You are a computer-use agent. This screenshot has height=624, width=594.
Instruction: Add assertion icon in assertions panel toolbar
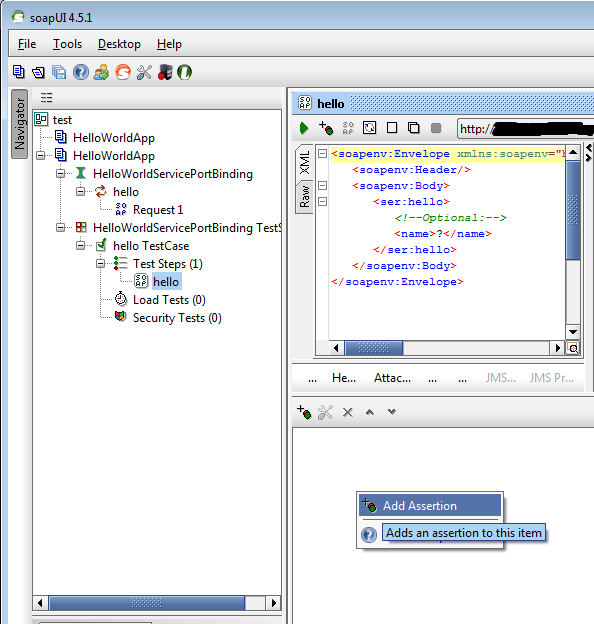304,412
